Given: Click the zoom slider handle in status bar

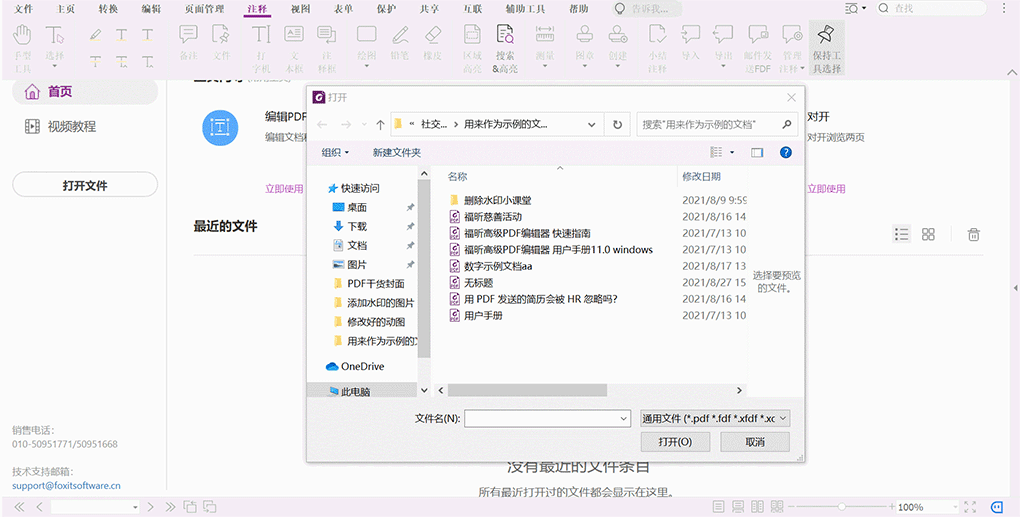Looking at the screenshot, I should [842, 507].
